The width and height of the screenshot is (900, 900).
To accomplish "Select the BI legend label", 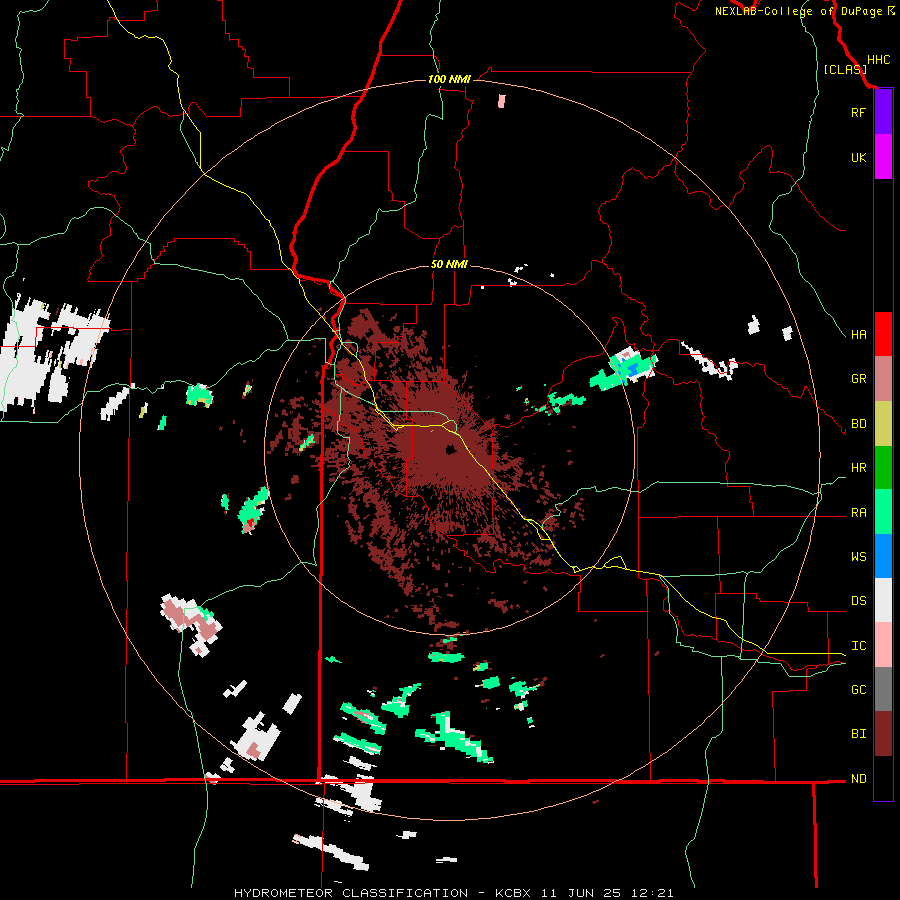I will click(x=858, y=734).
